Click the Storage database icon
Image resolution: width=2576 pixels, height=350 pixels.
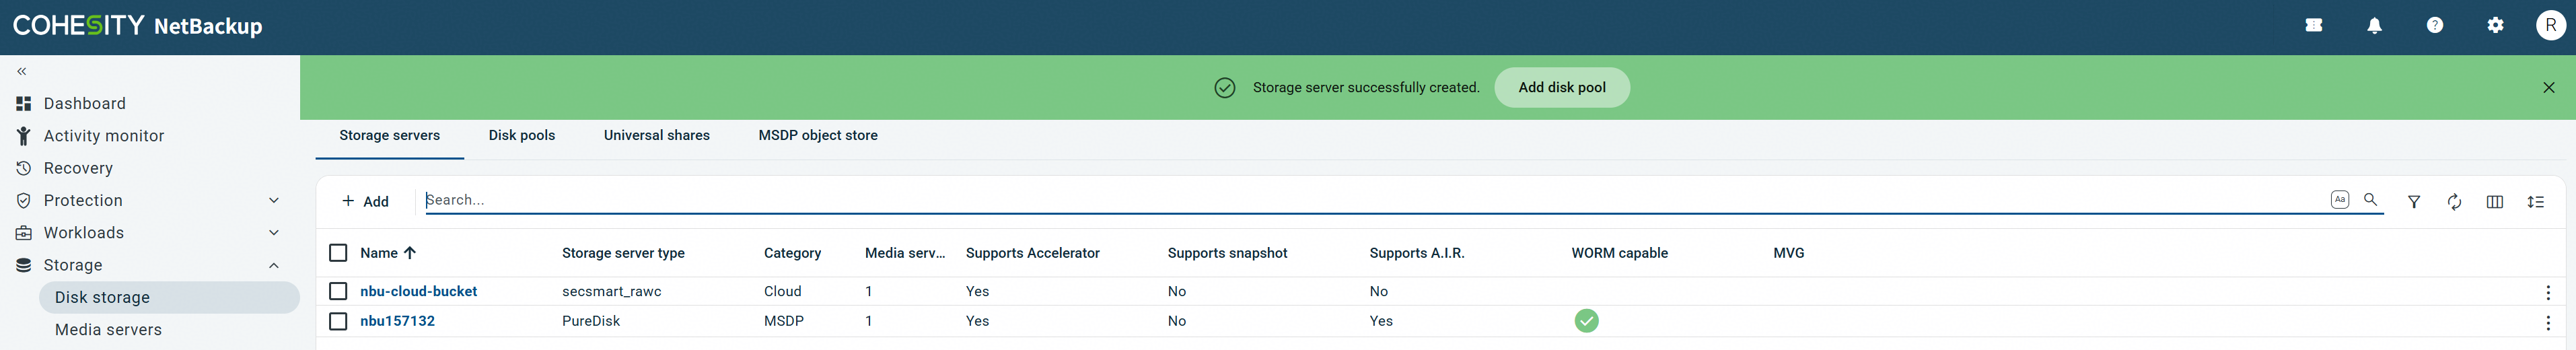coord(24,265)
